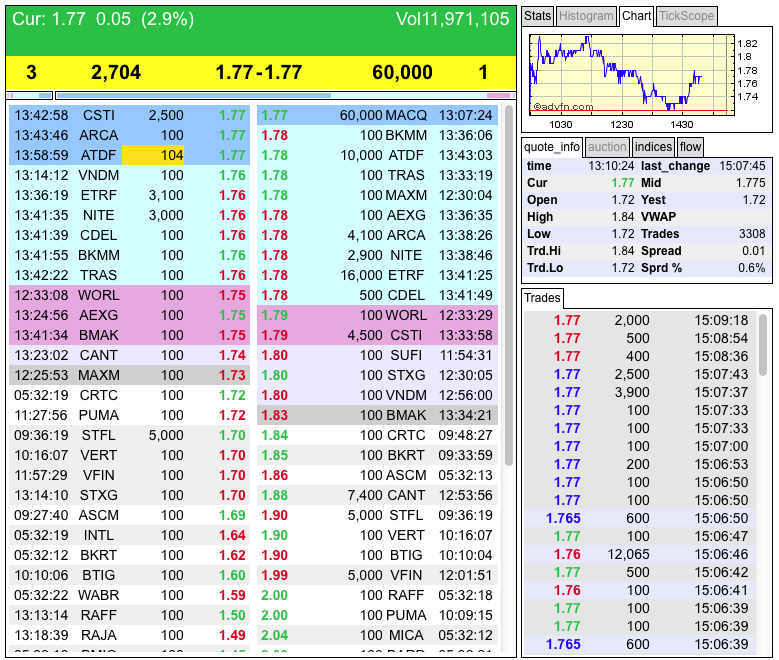Select the ARCA bid of 100 at 1.77
This screenshot has width=779, height=660.
(x=129, y=135)
